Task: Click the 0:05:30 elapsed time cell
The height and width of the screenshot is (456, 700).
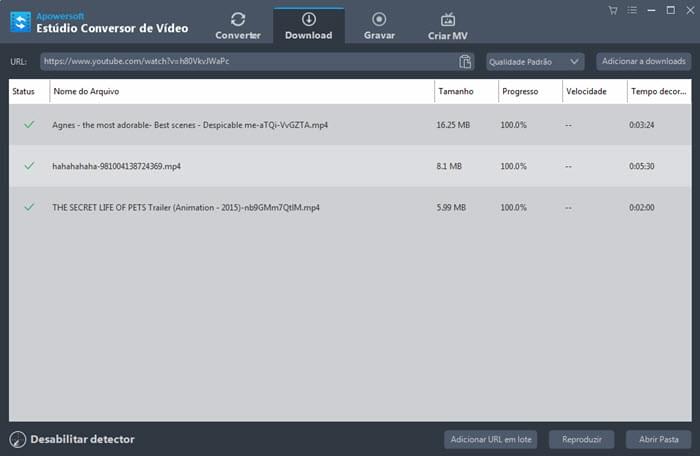Action: pos(642,166)
